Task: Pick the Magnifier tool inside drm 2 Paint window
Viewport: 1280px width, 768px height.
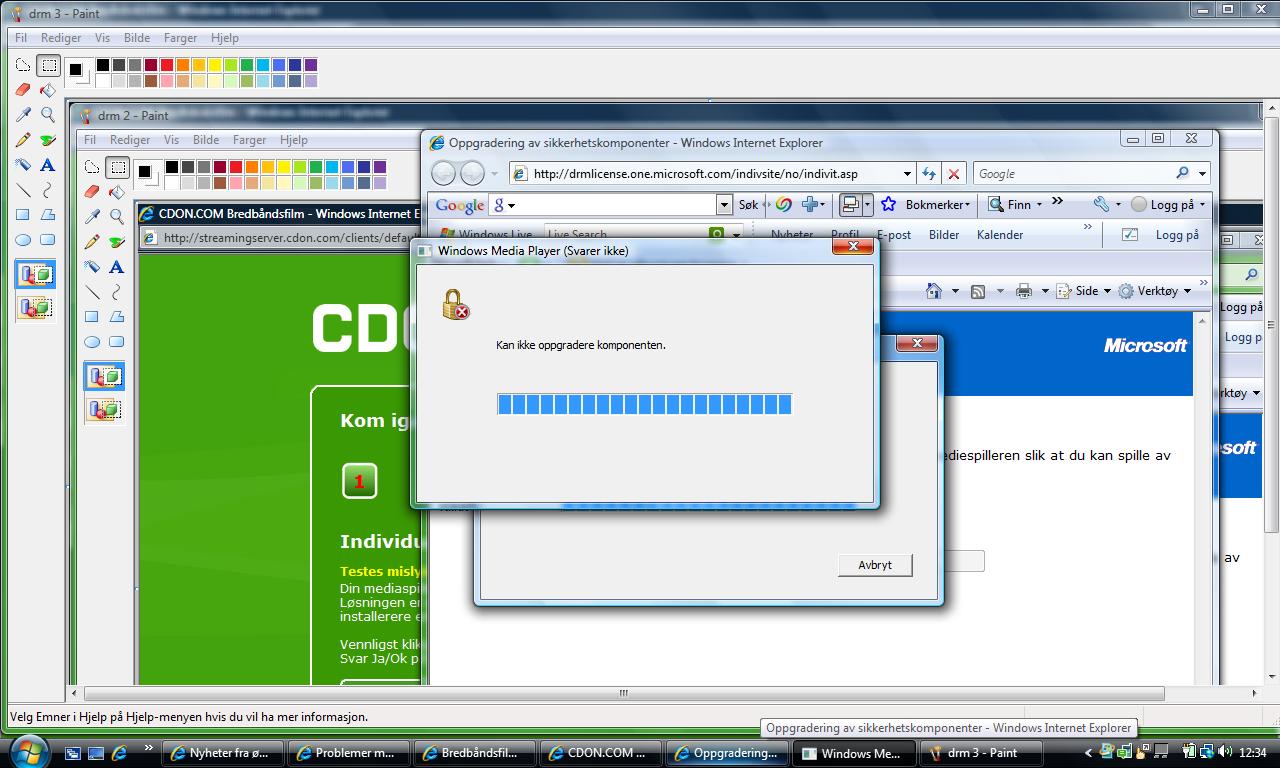Action: (x=116, y=216)
